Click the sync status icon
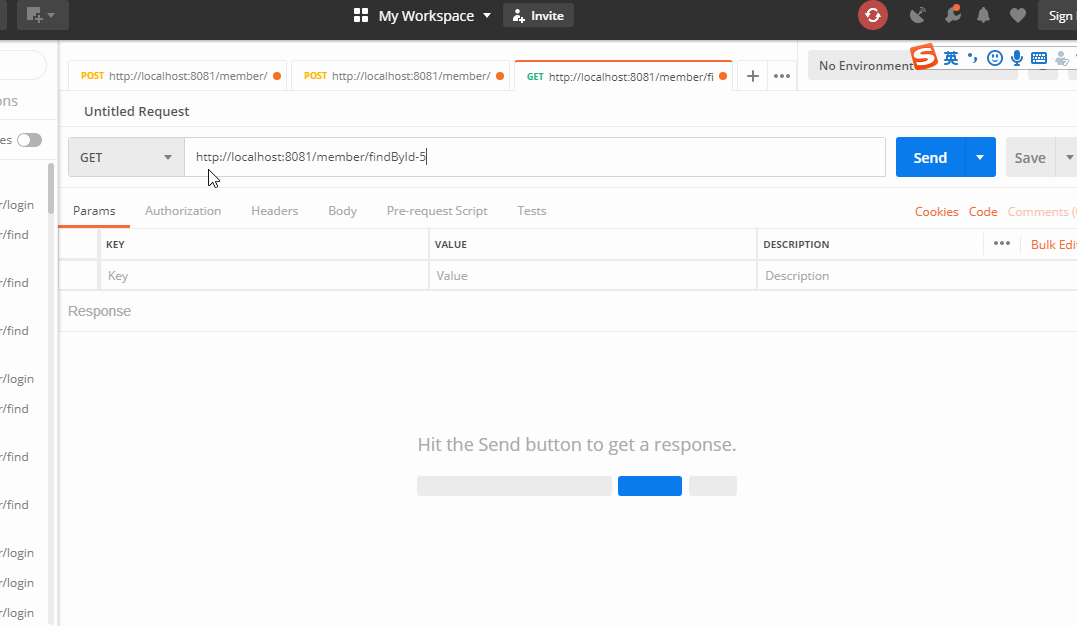The width and height of the screenshot is (1077, 626). coord(872,15)
